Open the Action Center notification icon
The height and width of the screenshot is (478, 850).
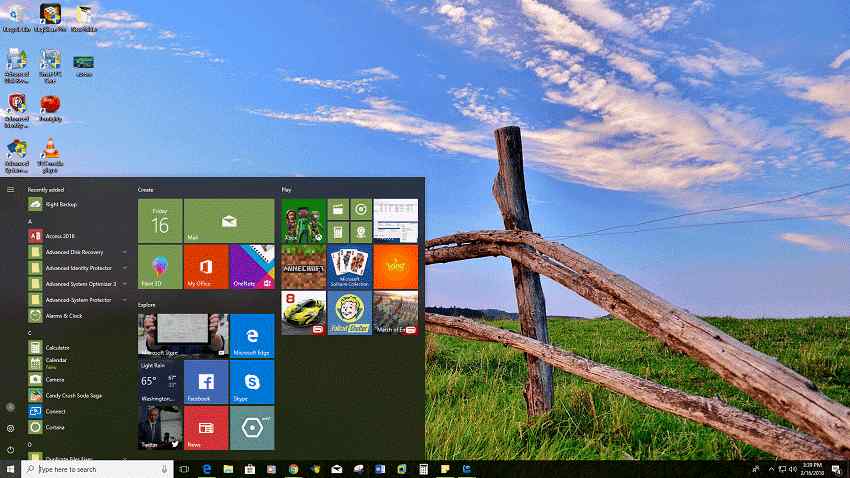(838, 469)
